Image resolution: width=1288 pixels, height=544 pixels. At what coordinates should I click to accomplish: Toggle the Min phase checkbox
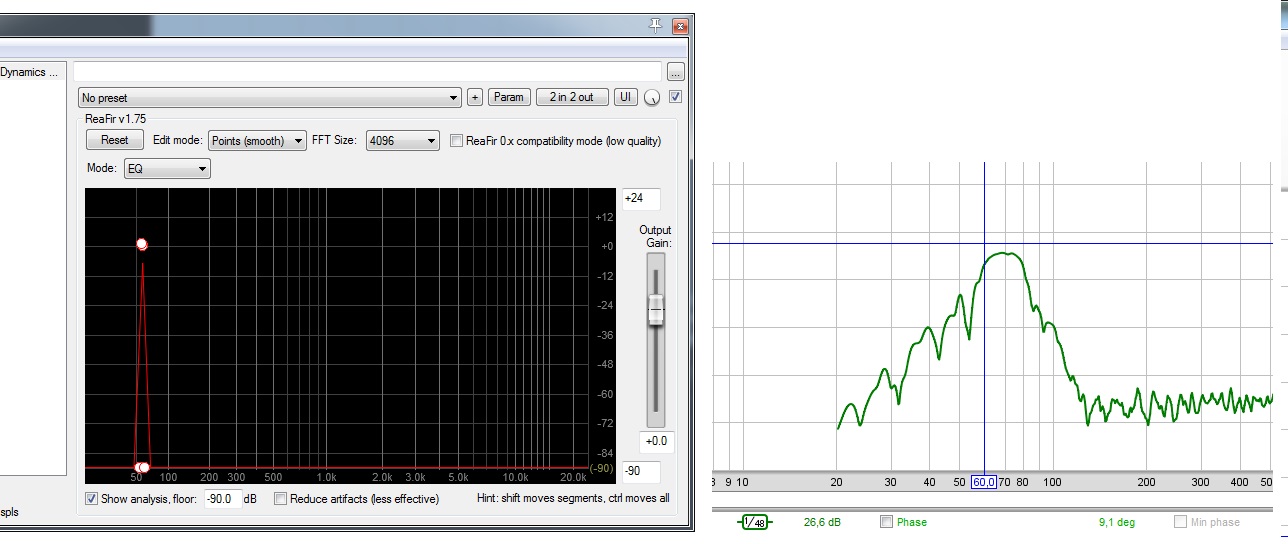(x=1180, y=522)
